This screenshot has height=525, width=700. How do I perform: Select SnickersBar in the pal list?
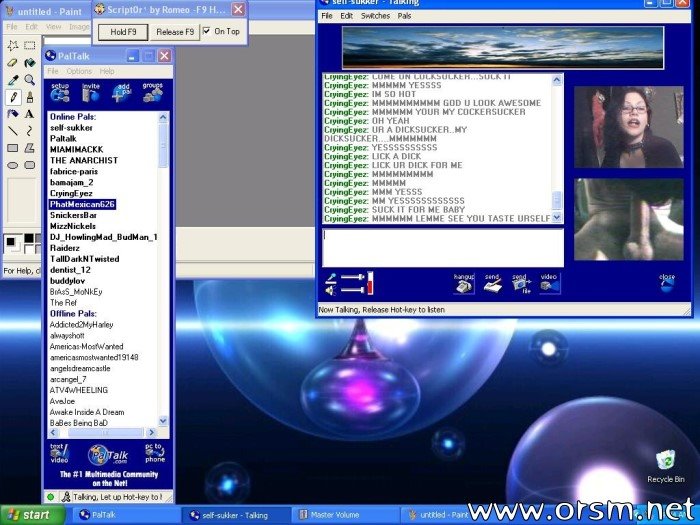73,215
